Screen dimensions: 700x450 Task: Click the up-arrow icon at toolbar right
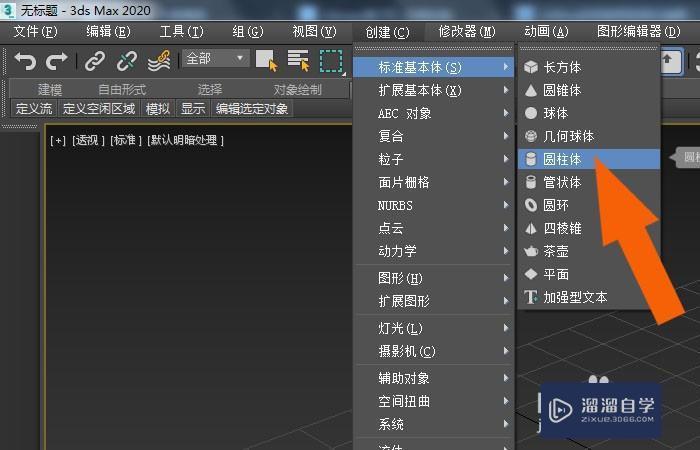[669, 61]
